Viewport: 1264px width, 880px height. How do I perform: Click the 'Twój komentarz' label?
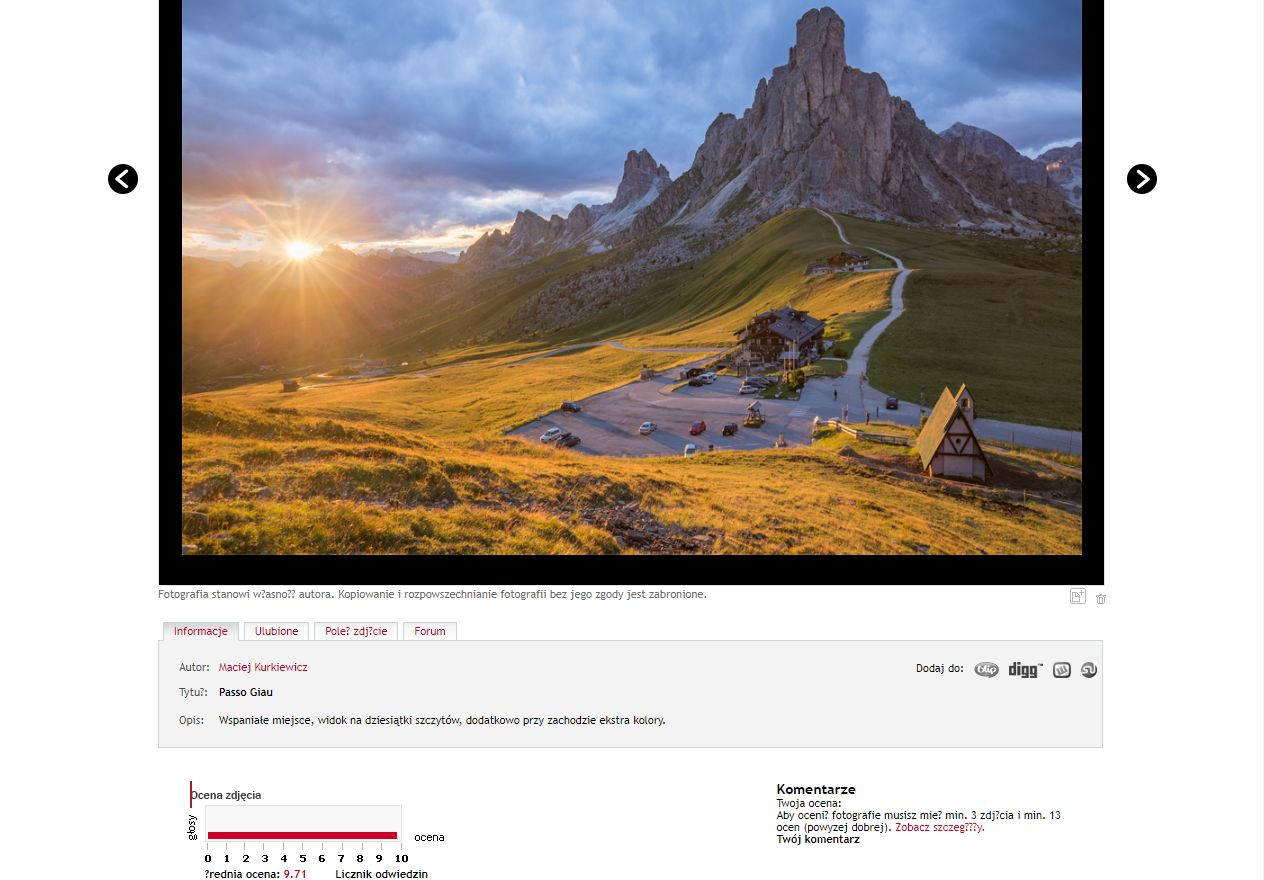[818, 839]
